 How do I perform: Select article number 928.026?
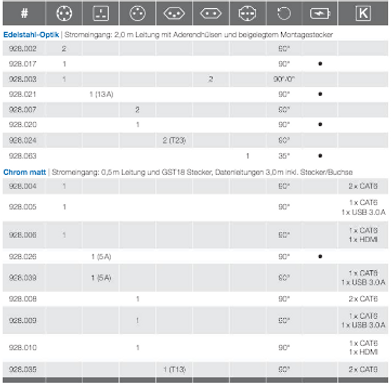tap(23, 257)
